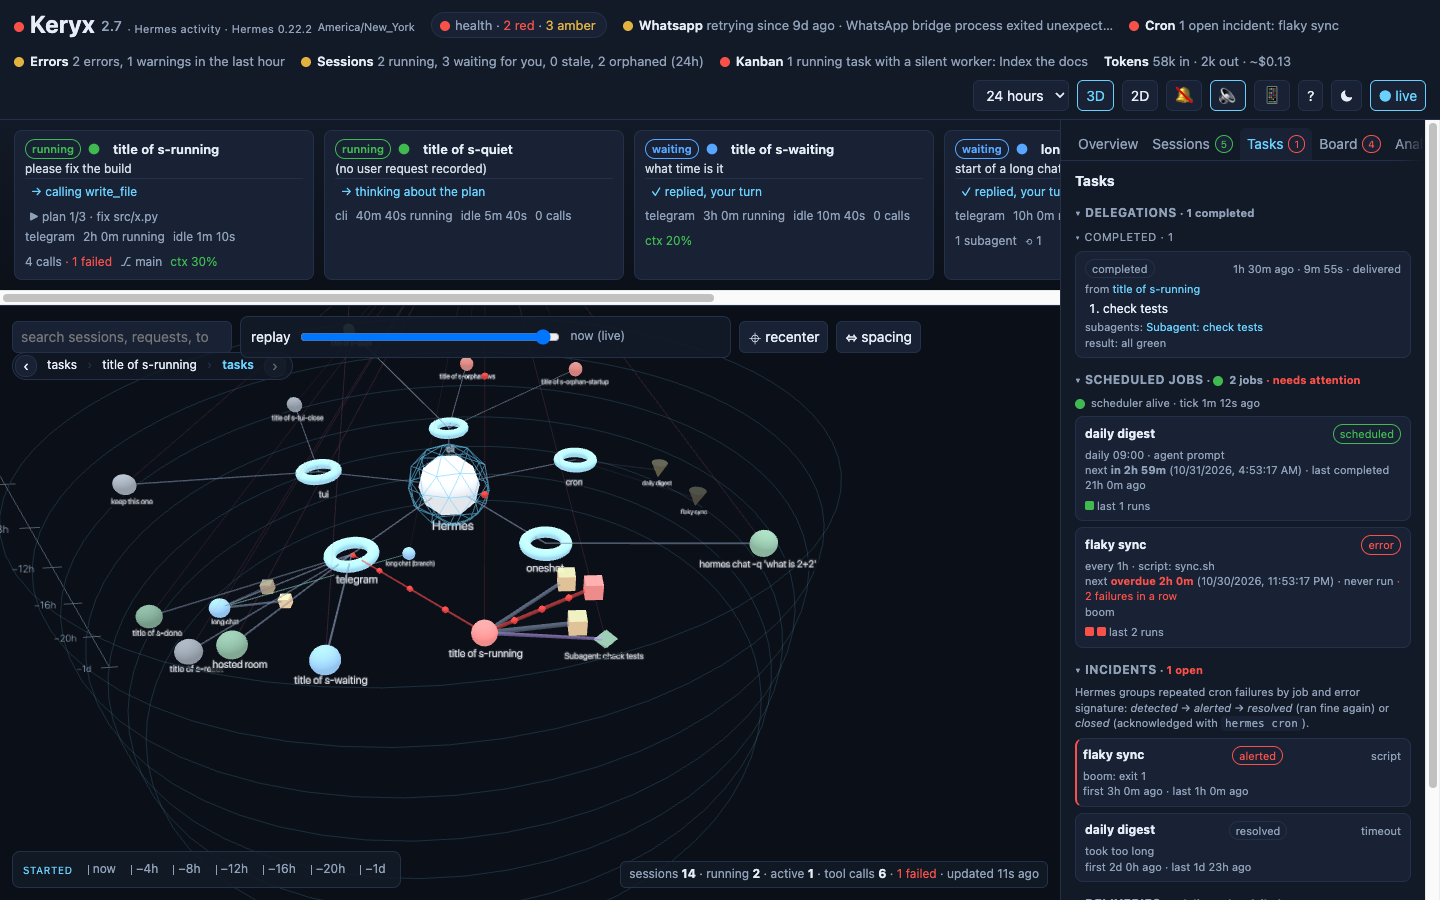This screenshot has height=900, width=1440.
Task: Click the blue title of s-waiting node
Action: (325, 660)
